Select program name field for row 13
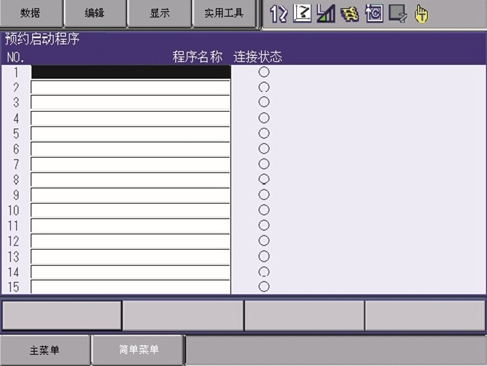The image size is (487, 366). [x=131, y=257]
